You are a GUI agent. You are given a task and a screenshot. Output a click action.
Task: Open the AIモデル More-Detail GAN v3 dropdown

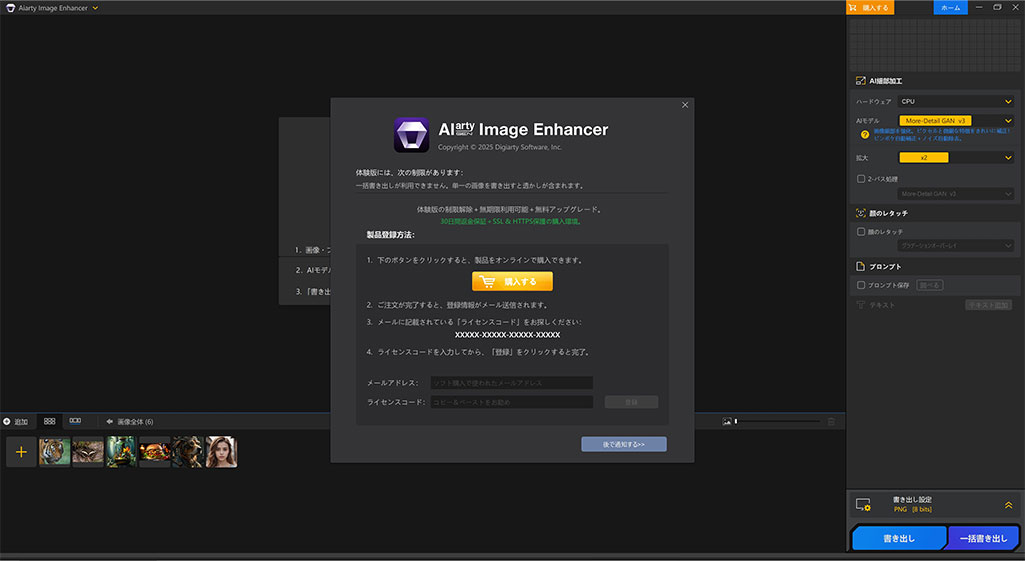pos(955,121)
